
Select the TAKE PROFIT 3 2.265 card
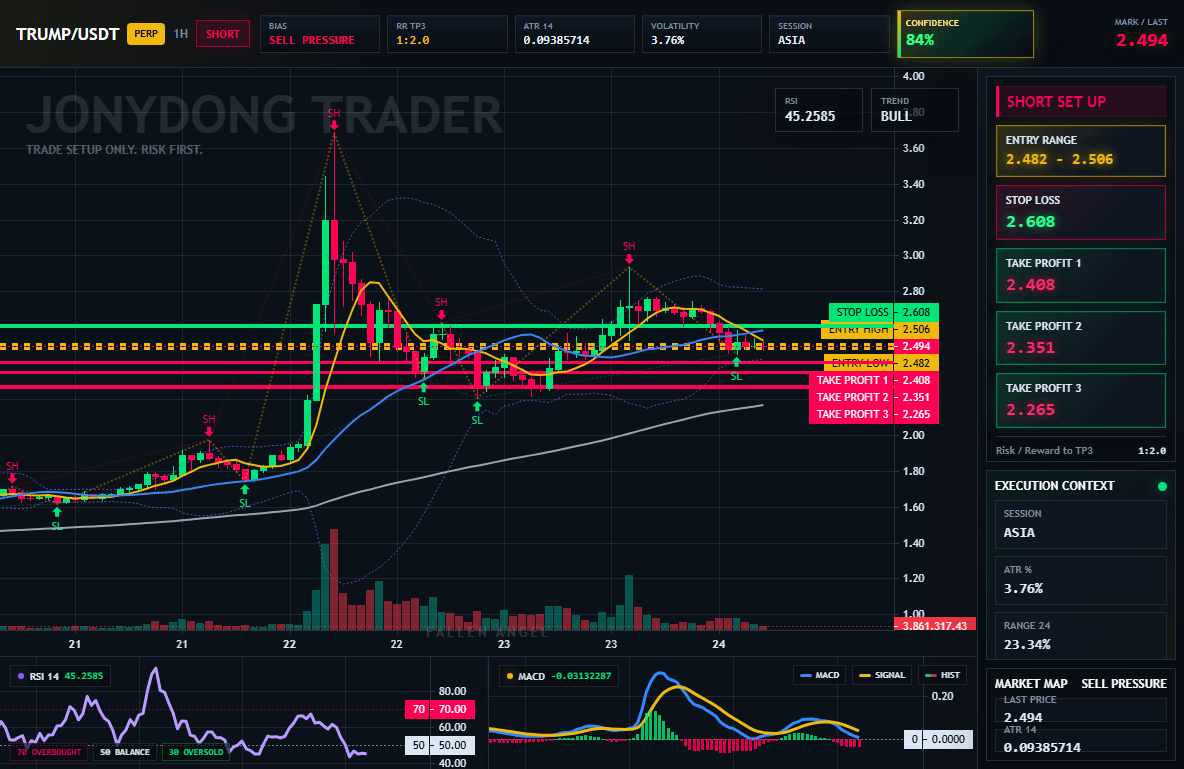[1081, 400]
